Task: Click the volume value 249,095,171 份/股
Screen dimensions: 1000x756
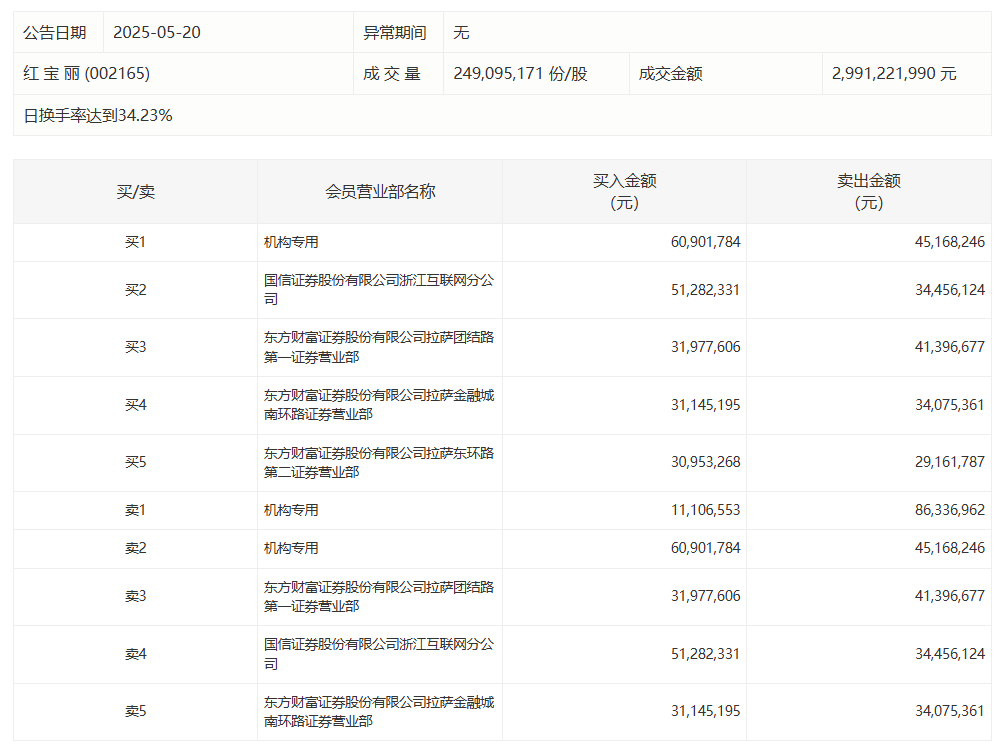Action: 520,73
